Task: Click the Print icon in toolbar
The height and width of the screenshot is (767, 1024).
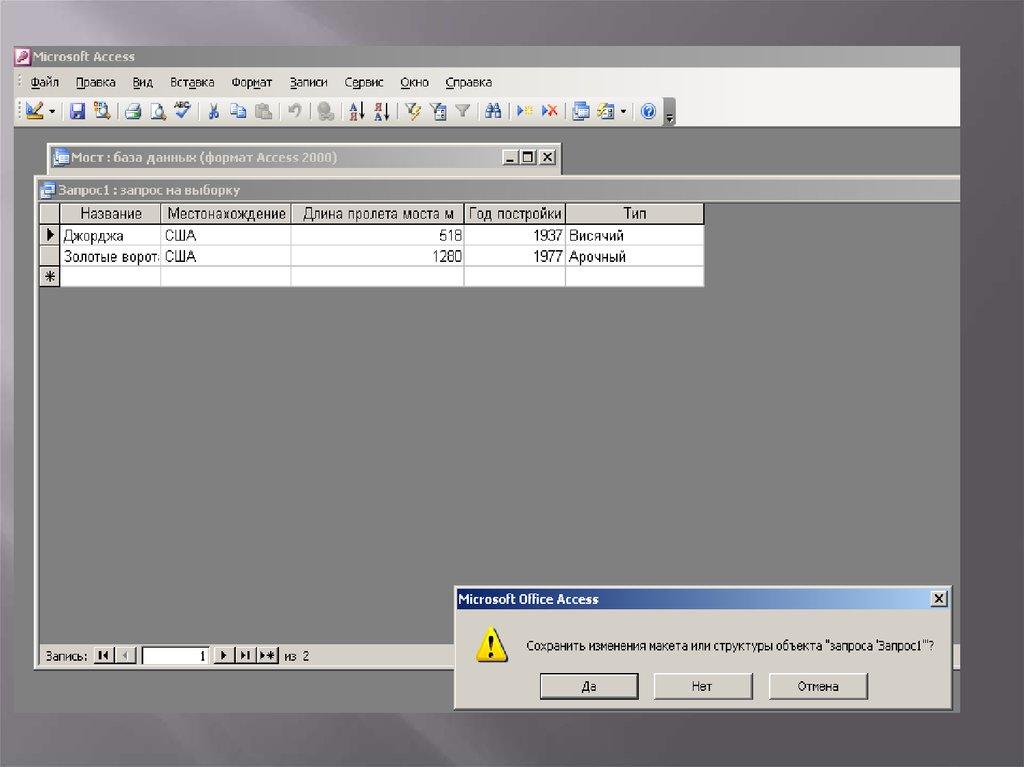Action: 133,112
